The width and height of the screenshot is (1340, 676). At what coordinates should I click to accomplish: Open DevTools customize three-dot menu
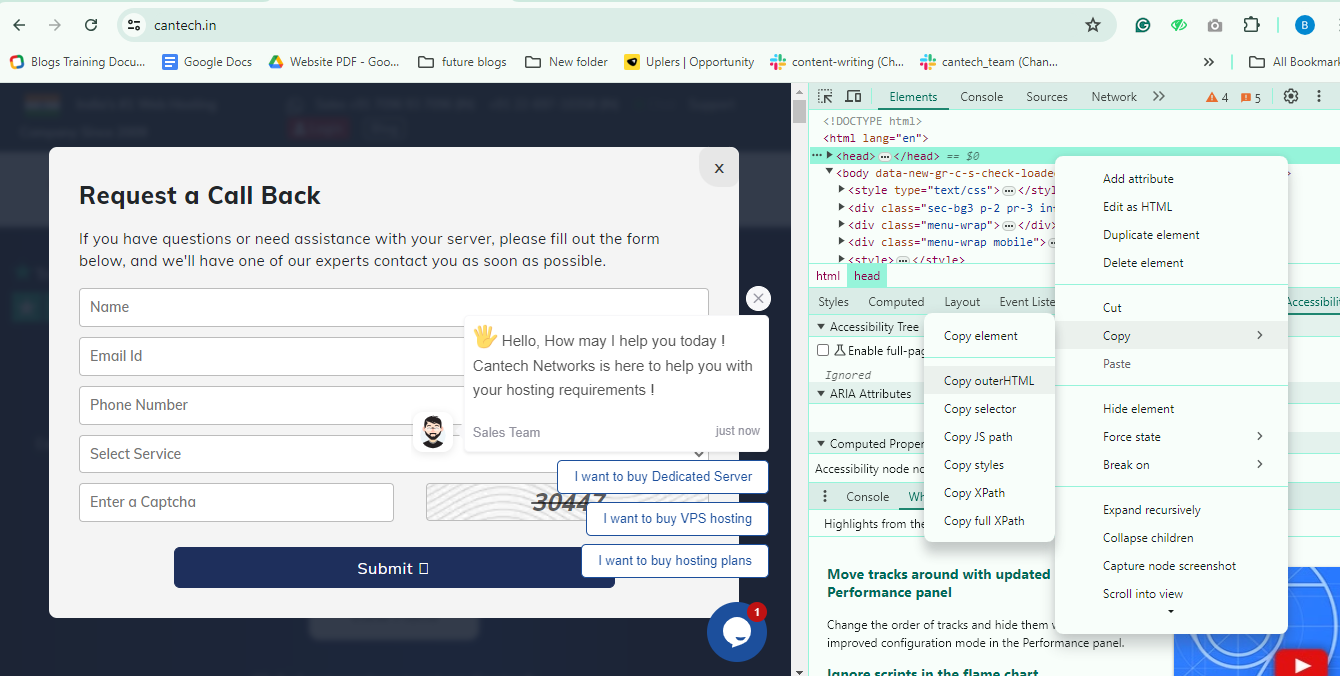(x=1319, y=97)
